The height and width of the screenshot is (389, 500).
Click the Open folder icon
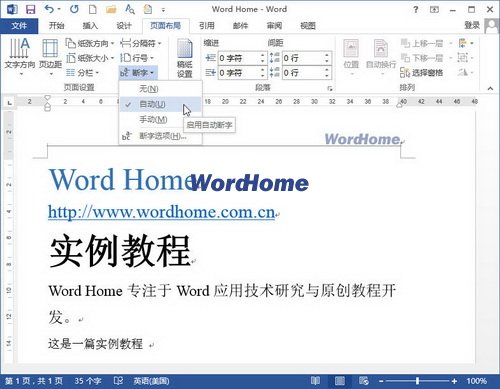click(x=111, y=9)
